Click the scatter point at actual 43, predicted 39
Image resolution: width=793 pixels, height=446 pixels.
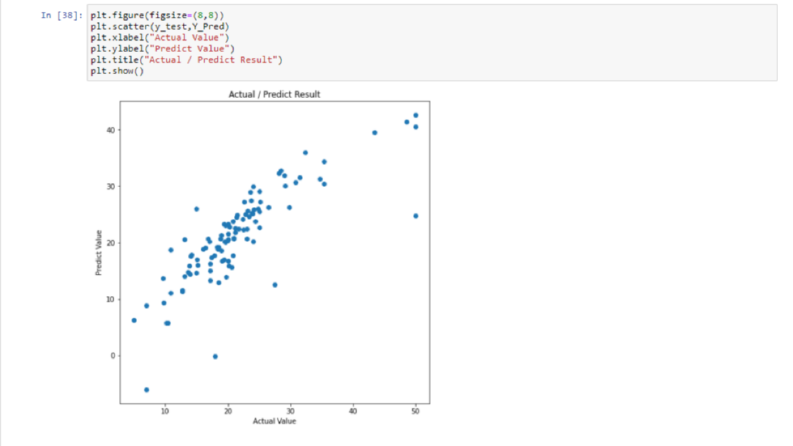coord(375,133)
